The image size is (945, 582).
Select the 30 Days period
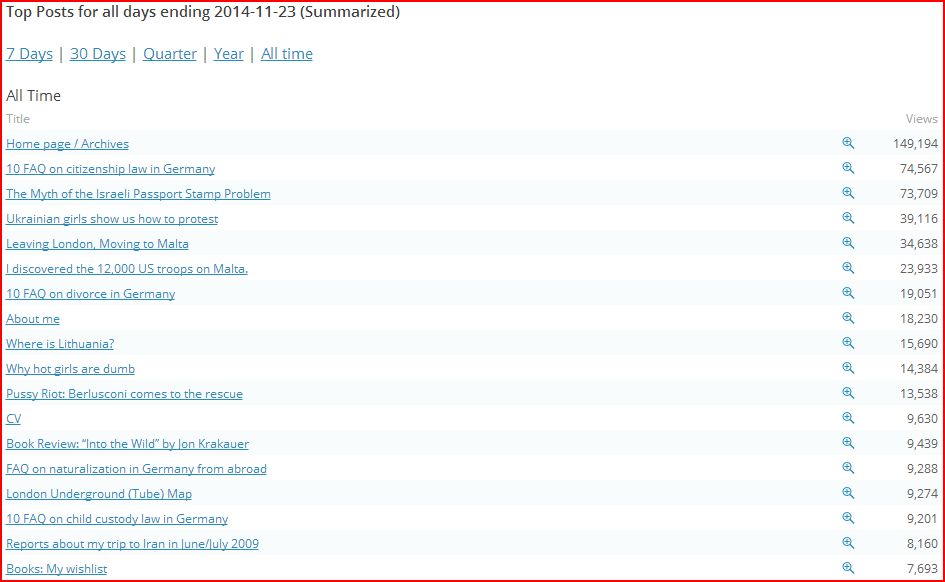pos(98,54)
